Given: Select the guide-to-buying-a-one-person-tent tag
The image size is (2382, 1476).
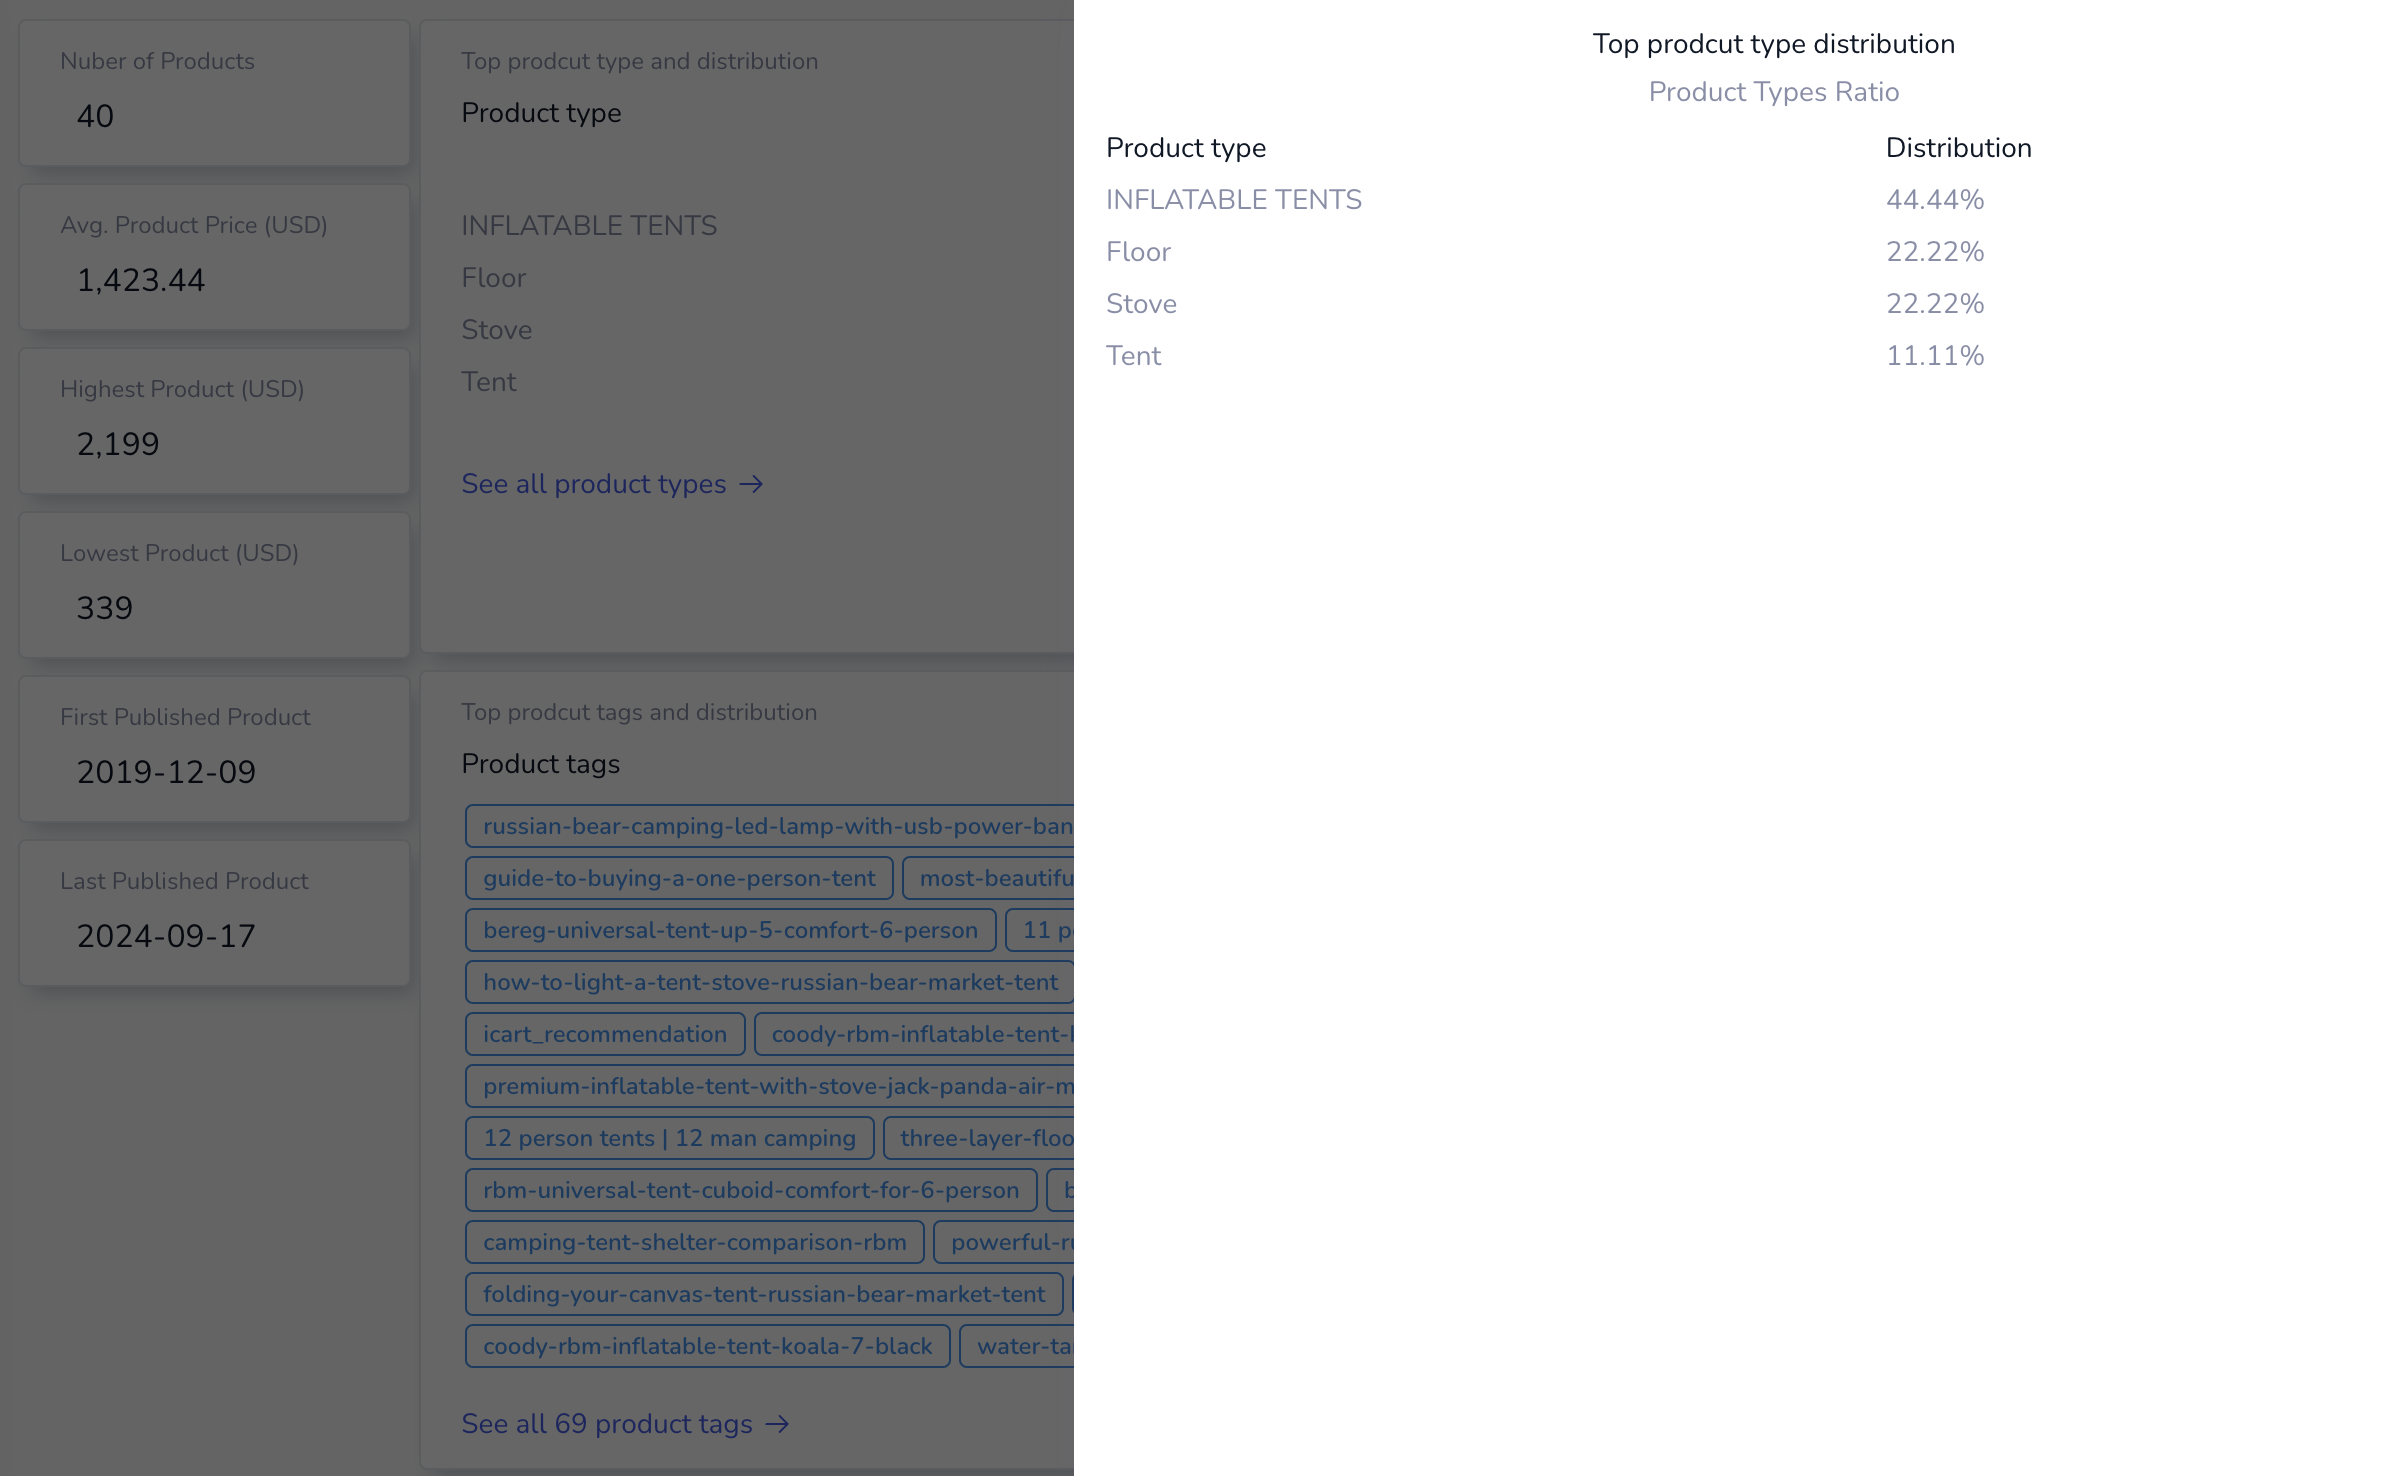Looking at the screenshot, I should click(679, 879).
